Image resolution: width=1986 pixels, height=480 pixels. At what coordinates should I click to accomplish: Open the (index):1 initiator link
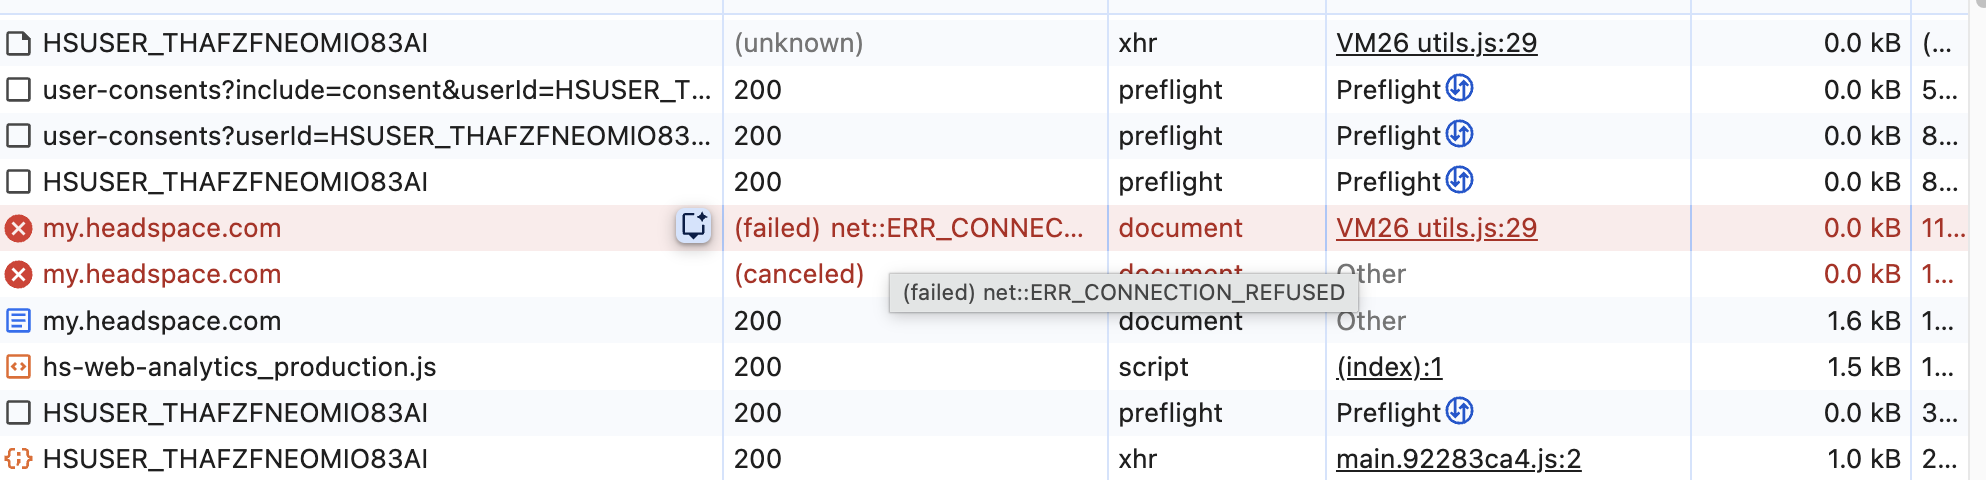tap(1389, 367)
